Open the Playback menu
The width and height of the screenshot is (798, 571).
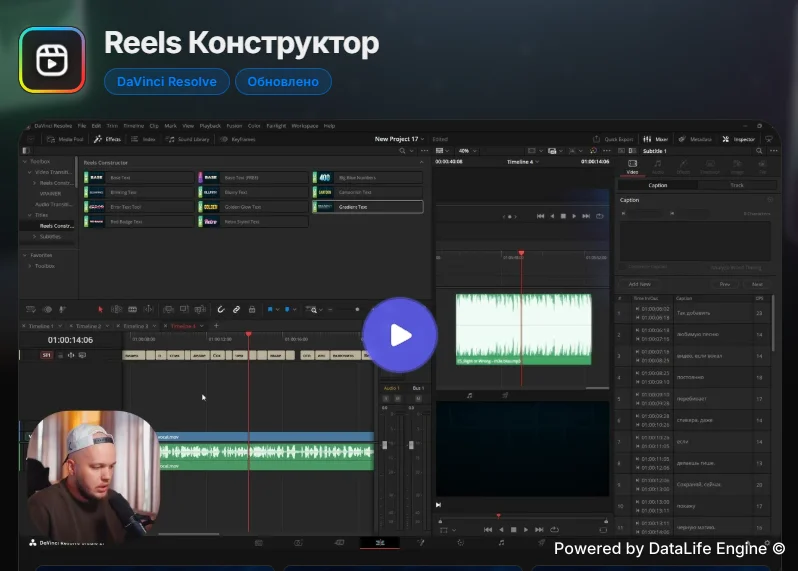coord(210,126)
